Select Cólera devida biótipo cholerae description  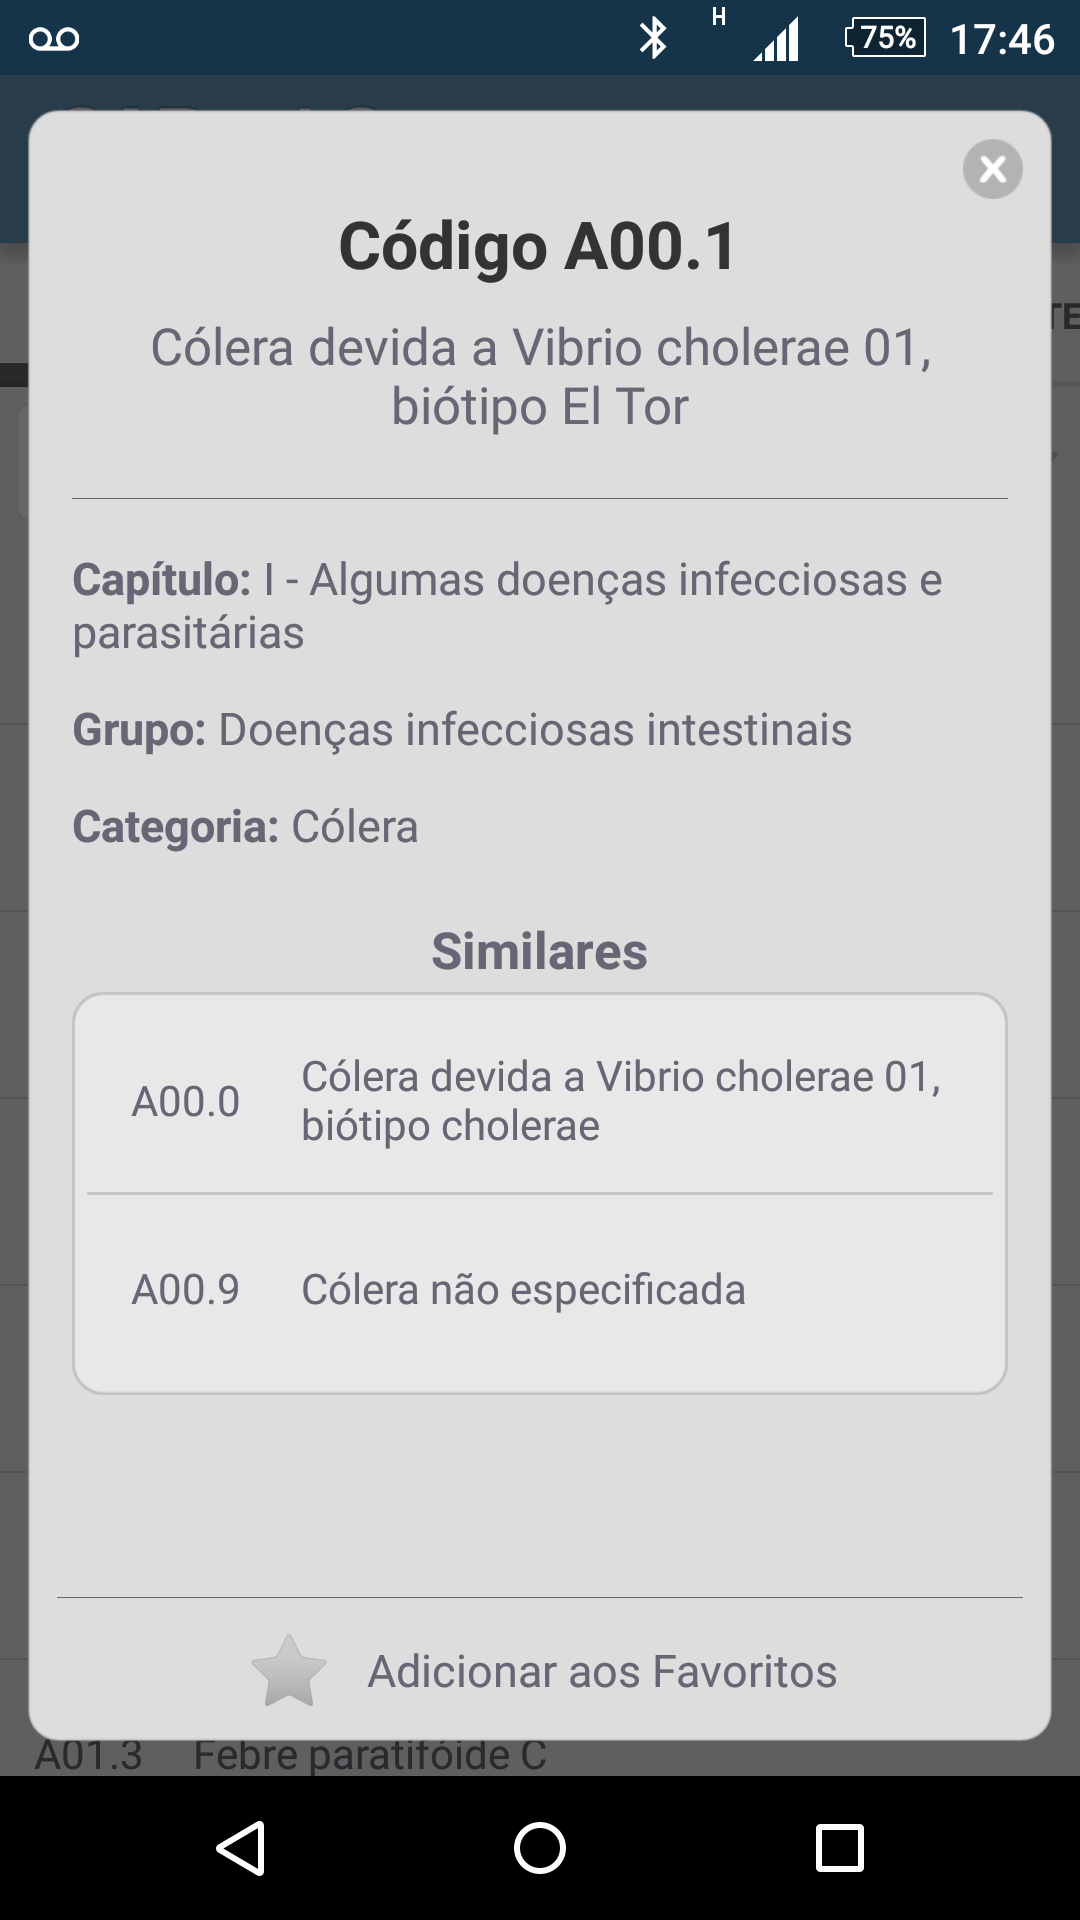point(620,1101)
